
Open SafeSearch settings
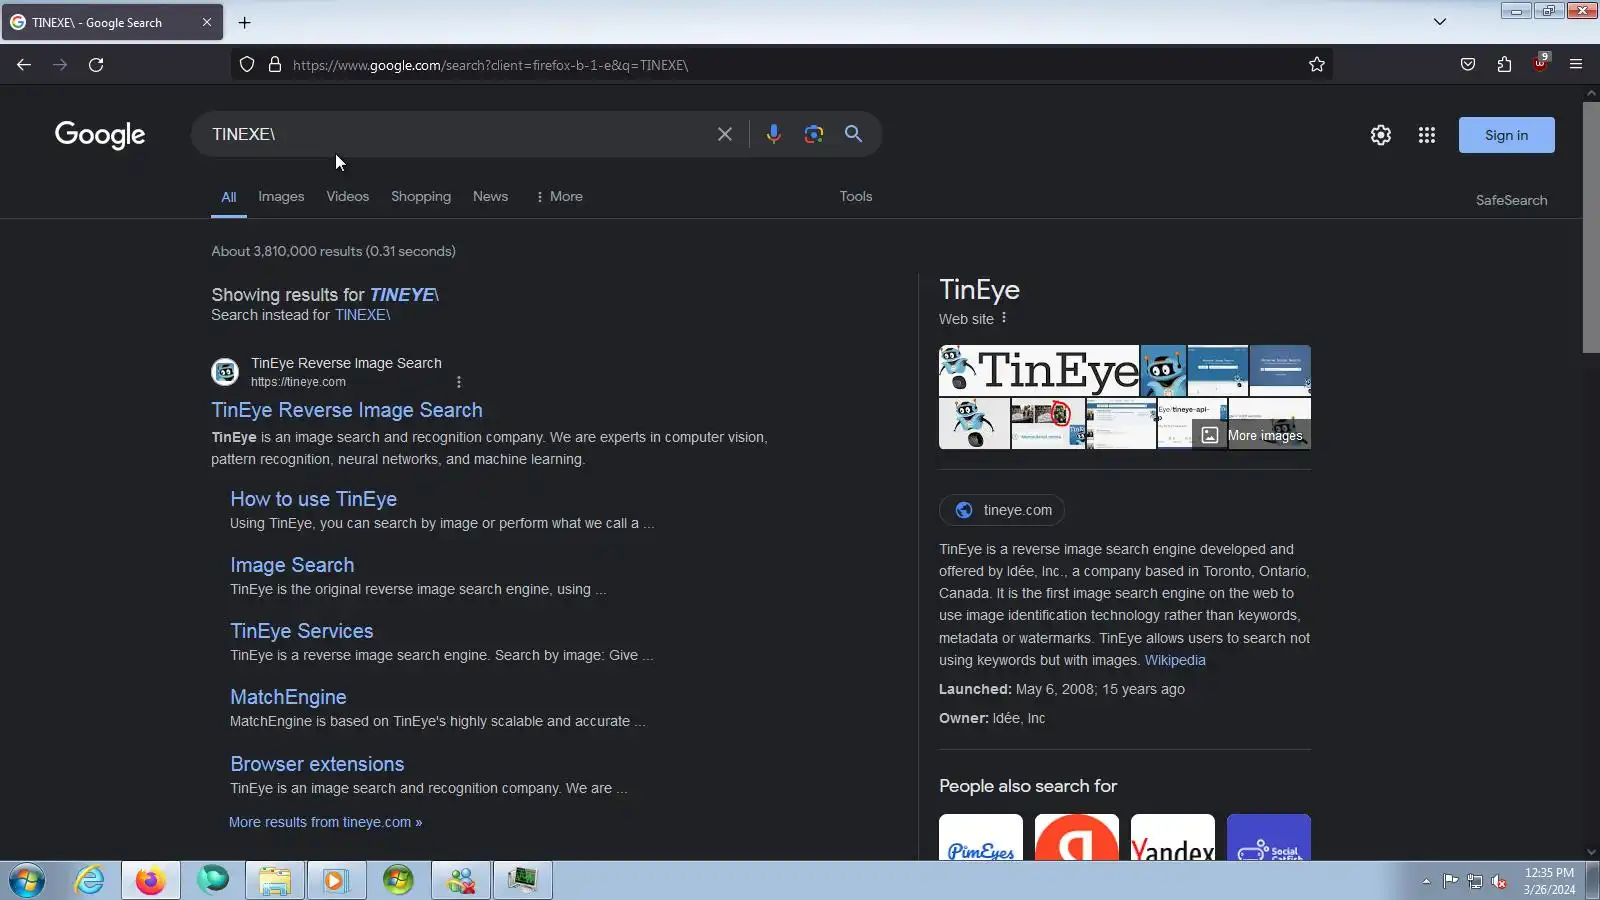pyautogui.click(x=1511, y=200)
